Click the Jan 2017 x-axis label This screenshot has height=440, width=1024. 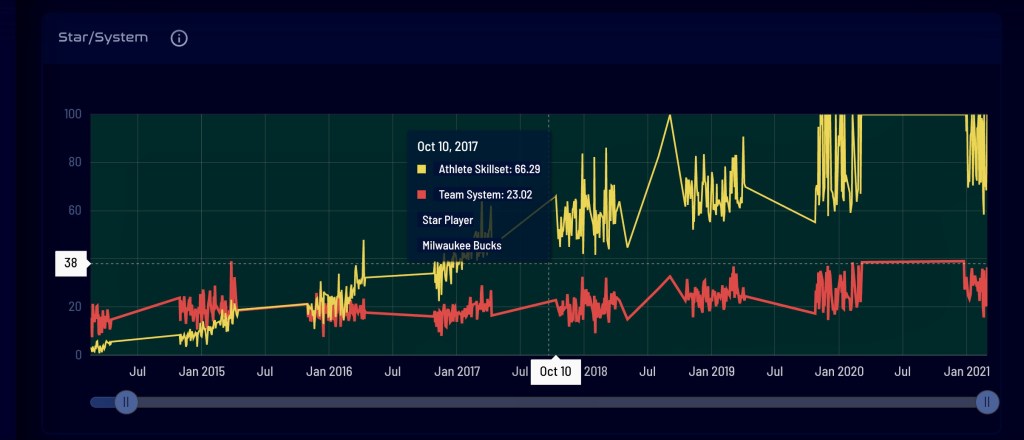click(455, 372)
